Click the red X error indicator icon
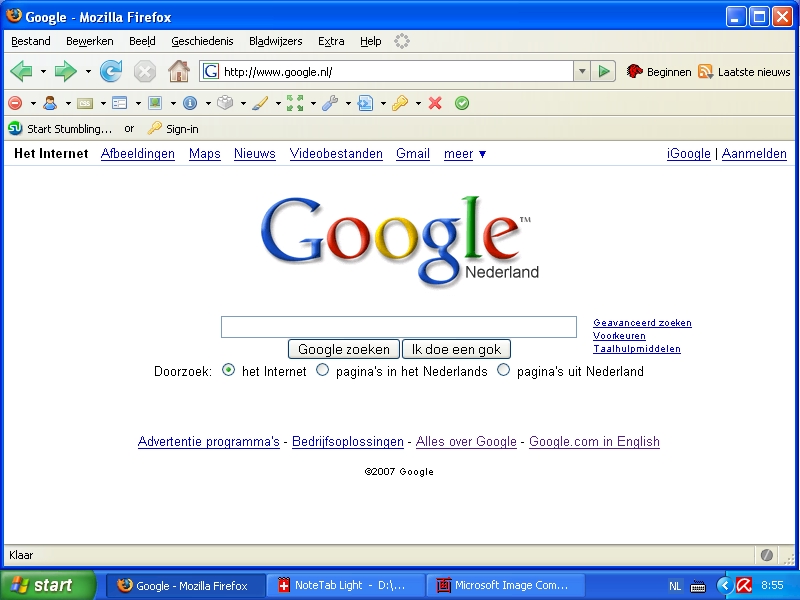 point(435,103)
